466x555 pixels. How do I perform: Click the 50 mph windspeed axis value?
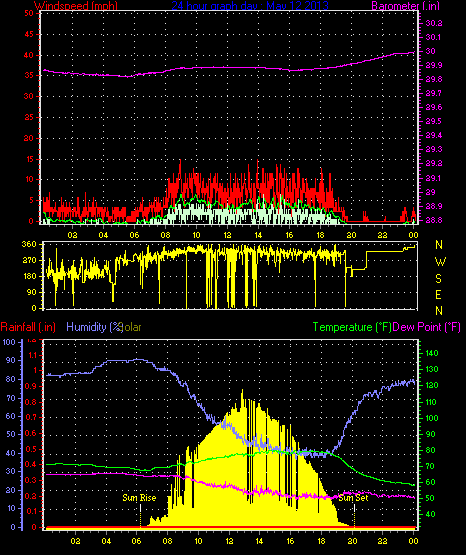coord(29,13)
